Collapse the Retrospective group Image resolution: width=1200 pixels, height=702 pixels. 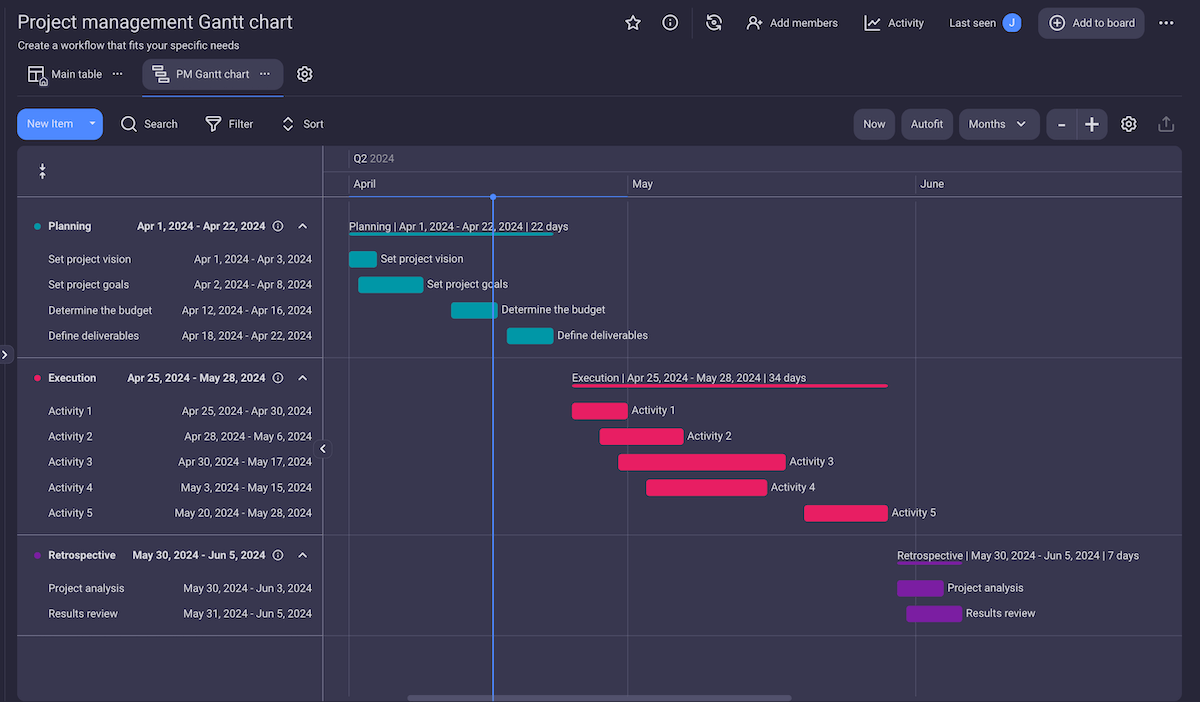point(303,555)
